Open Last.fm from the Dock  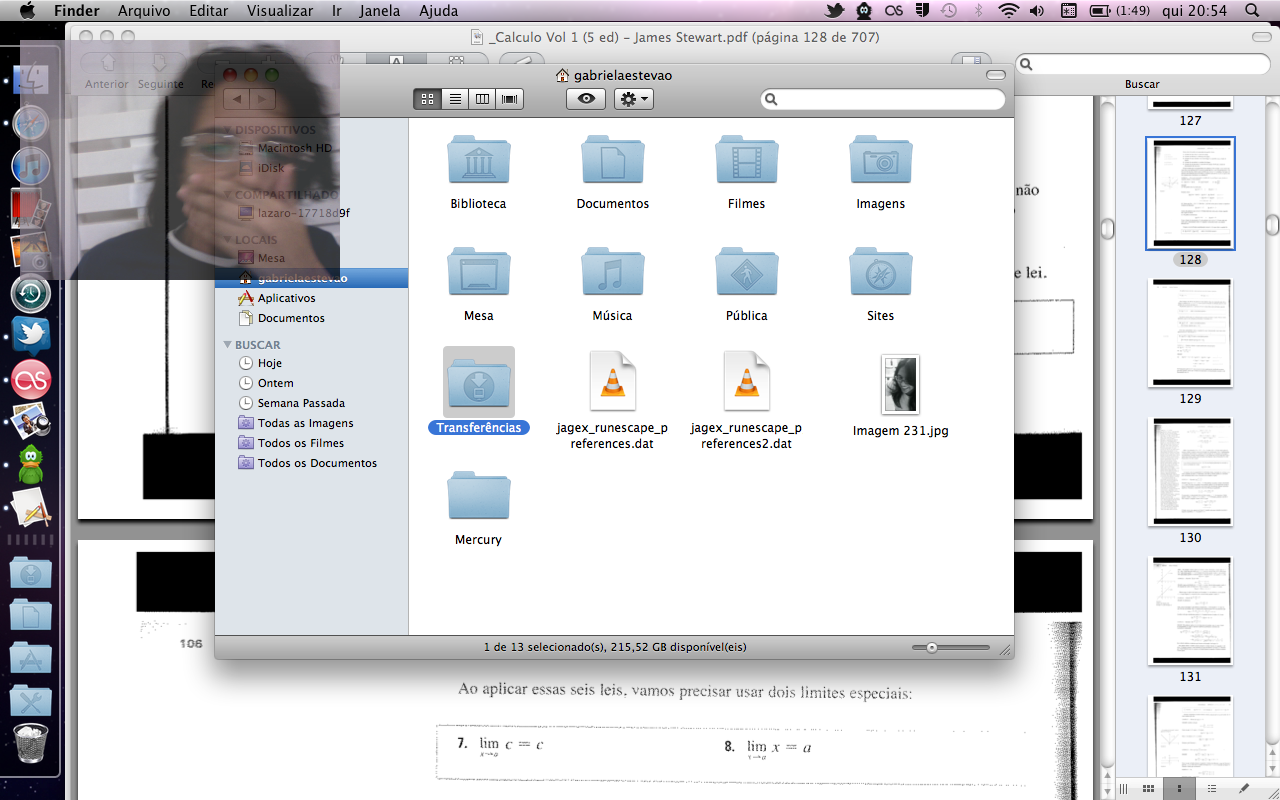[x=31, y=379]
